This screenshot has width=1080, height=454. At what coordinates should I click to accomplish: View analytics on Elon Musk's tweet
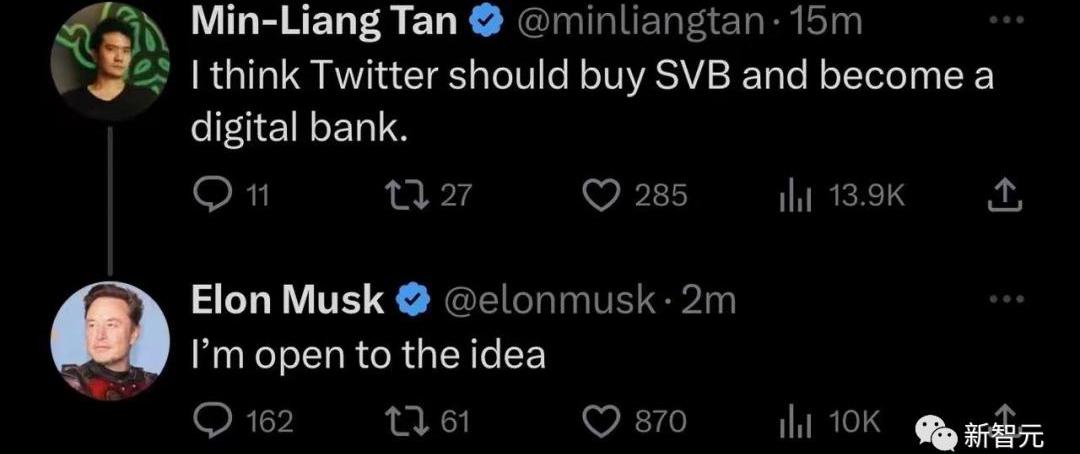click(793, 422)
